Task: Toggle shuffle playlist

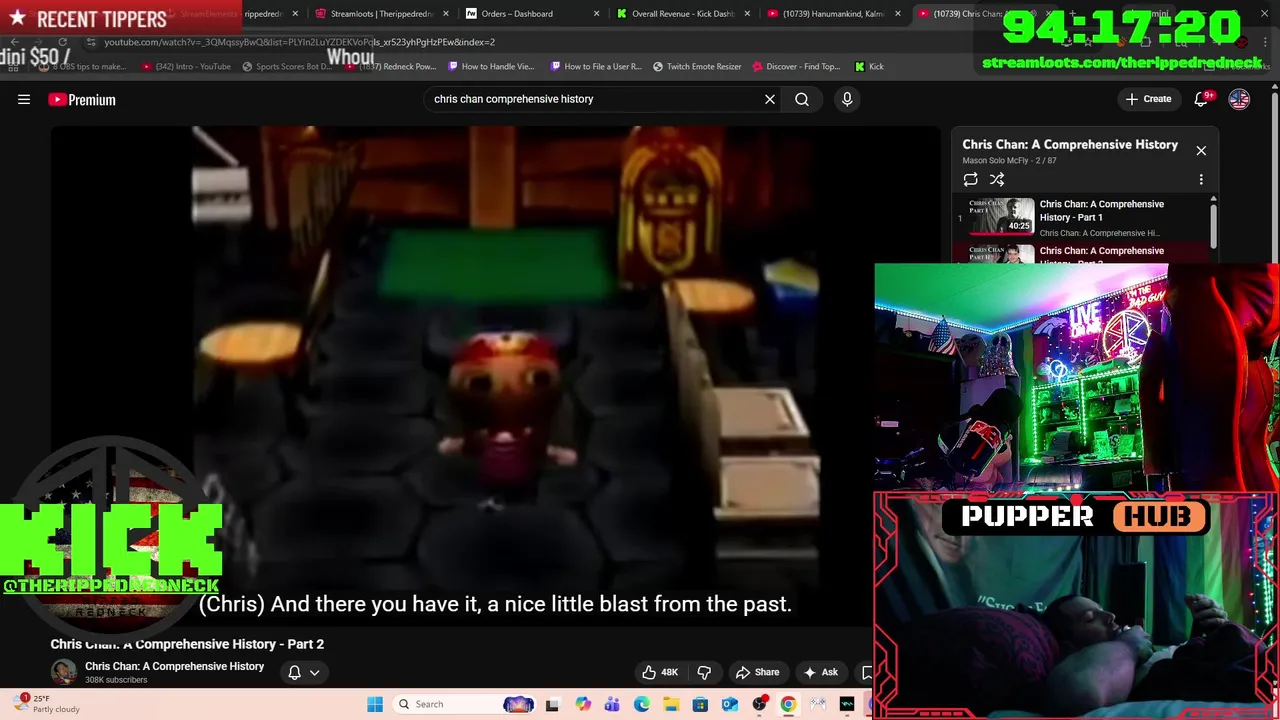Action: pos(997,180)
